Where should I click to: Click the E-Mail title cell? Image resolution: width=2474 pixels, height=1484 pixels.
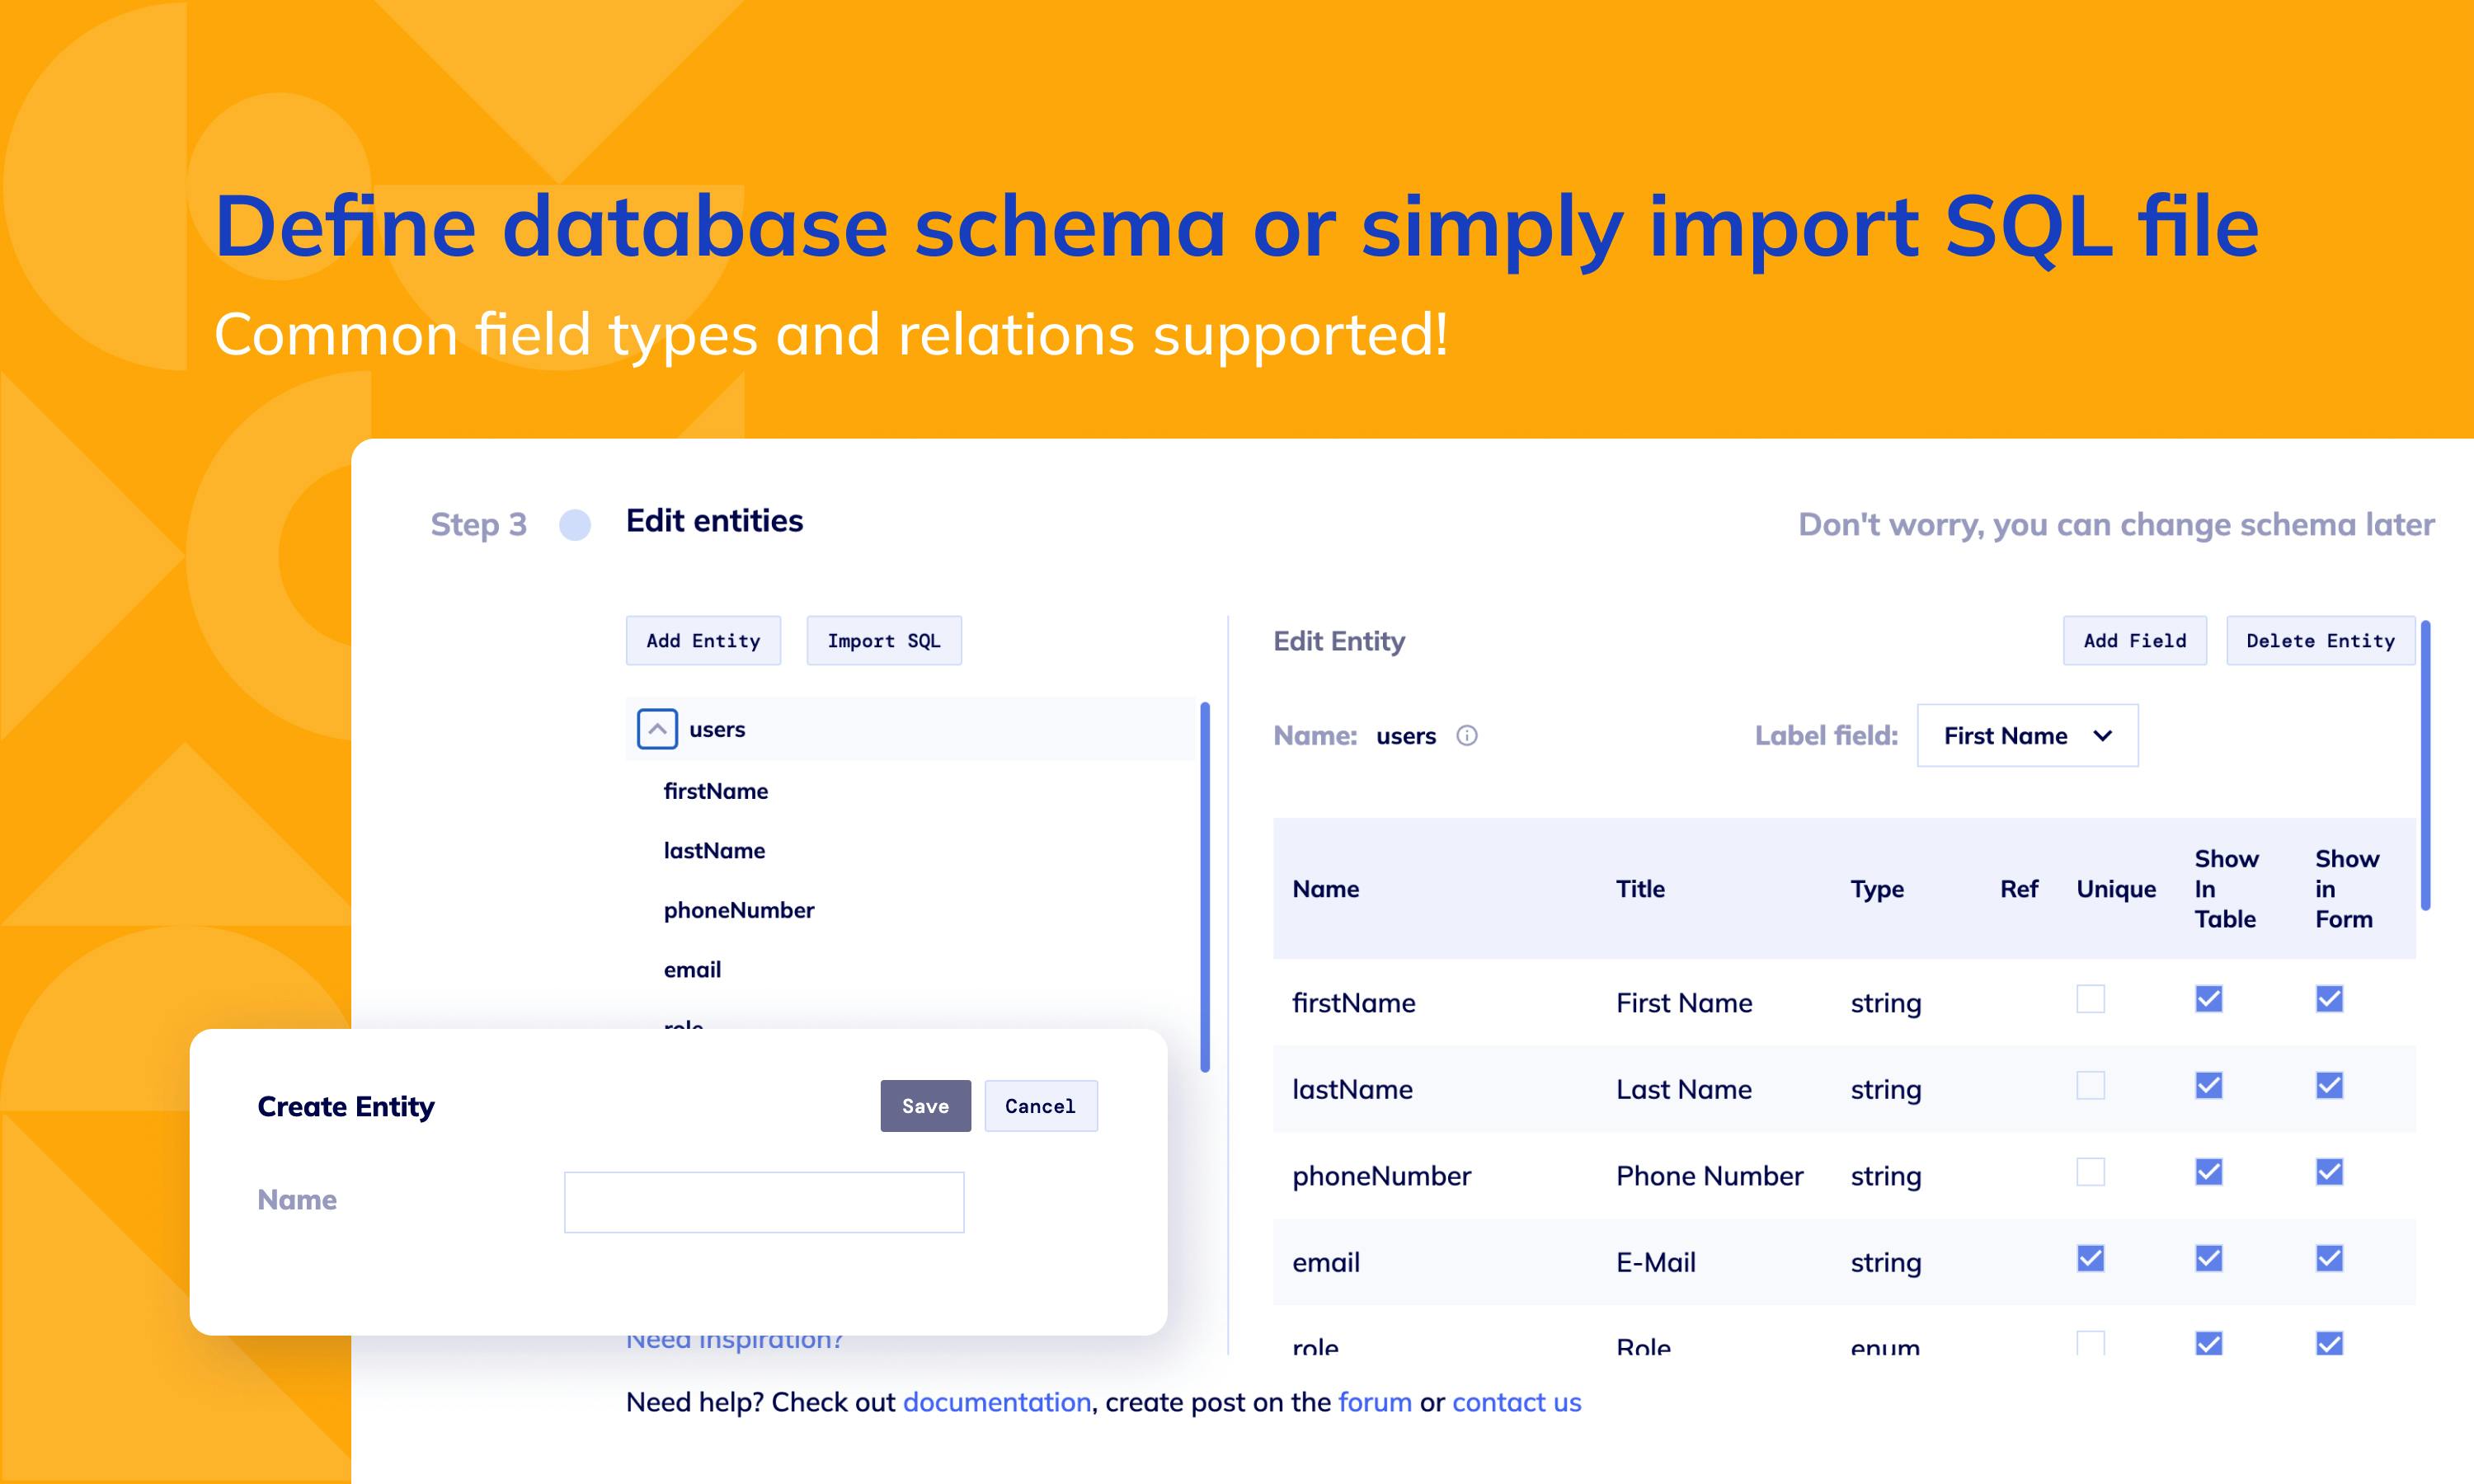point(1656,1262)
